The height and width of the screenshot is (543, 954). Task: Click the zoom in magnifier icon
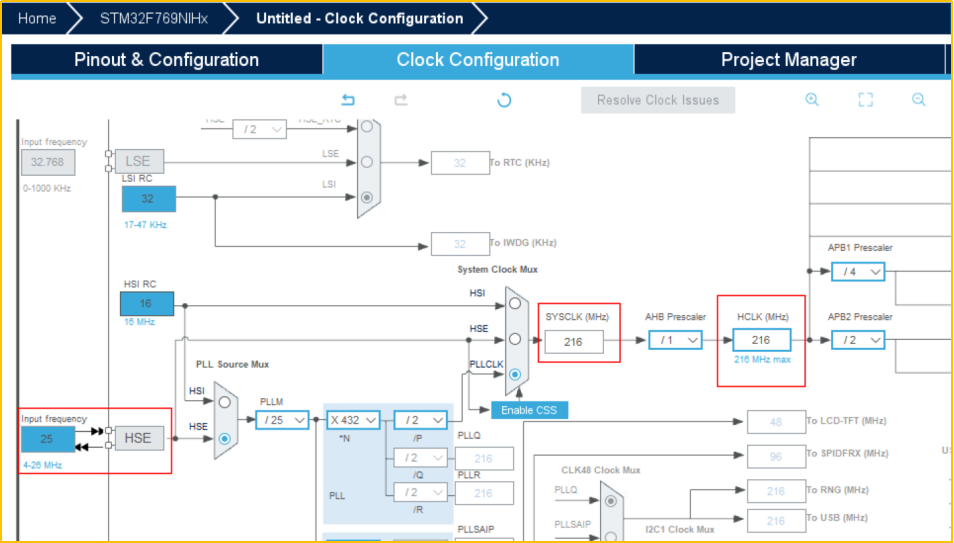tap(812, 100)
